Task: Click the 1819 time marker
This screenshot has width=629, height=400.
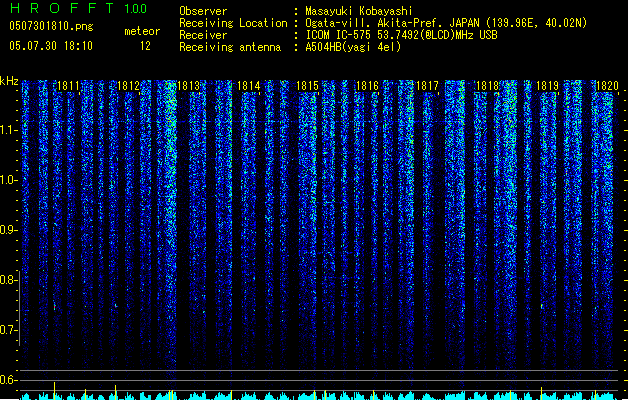Action: [x=548, y=86]
